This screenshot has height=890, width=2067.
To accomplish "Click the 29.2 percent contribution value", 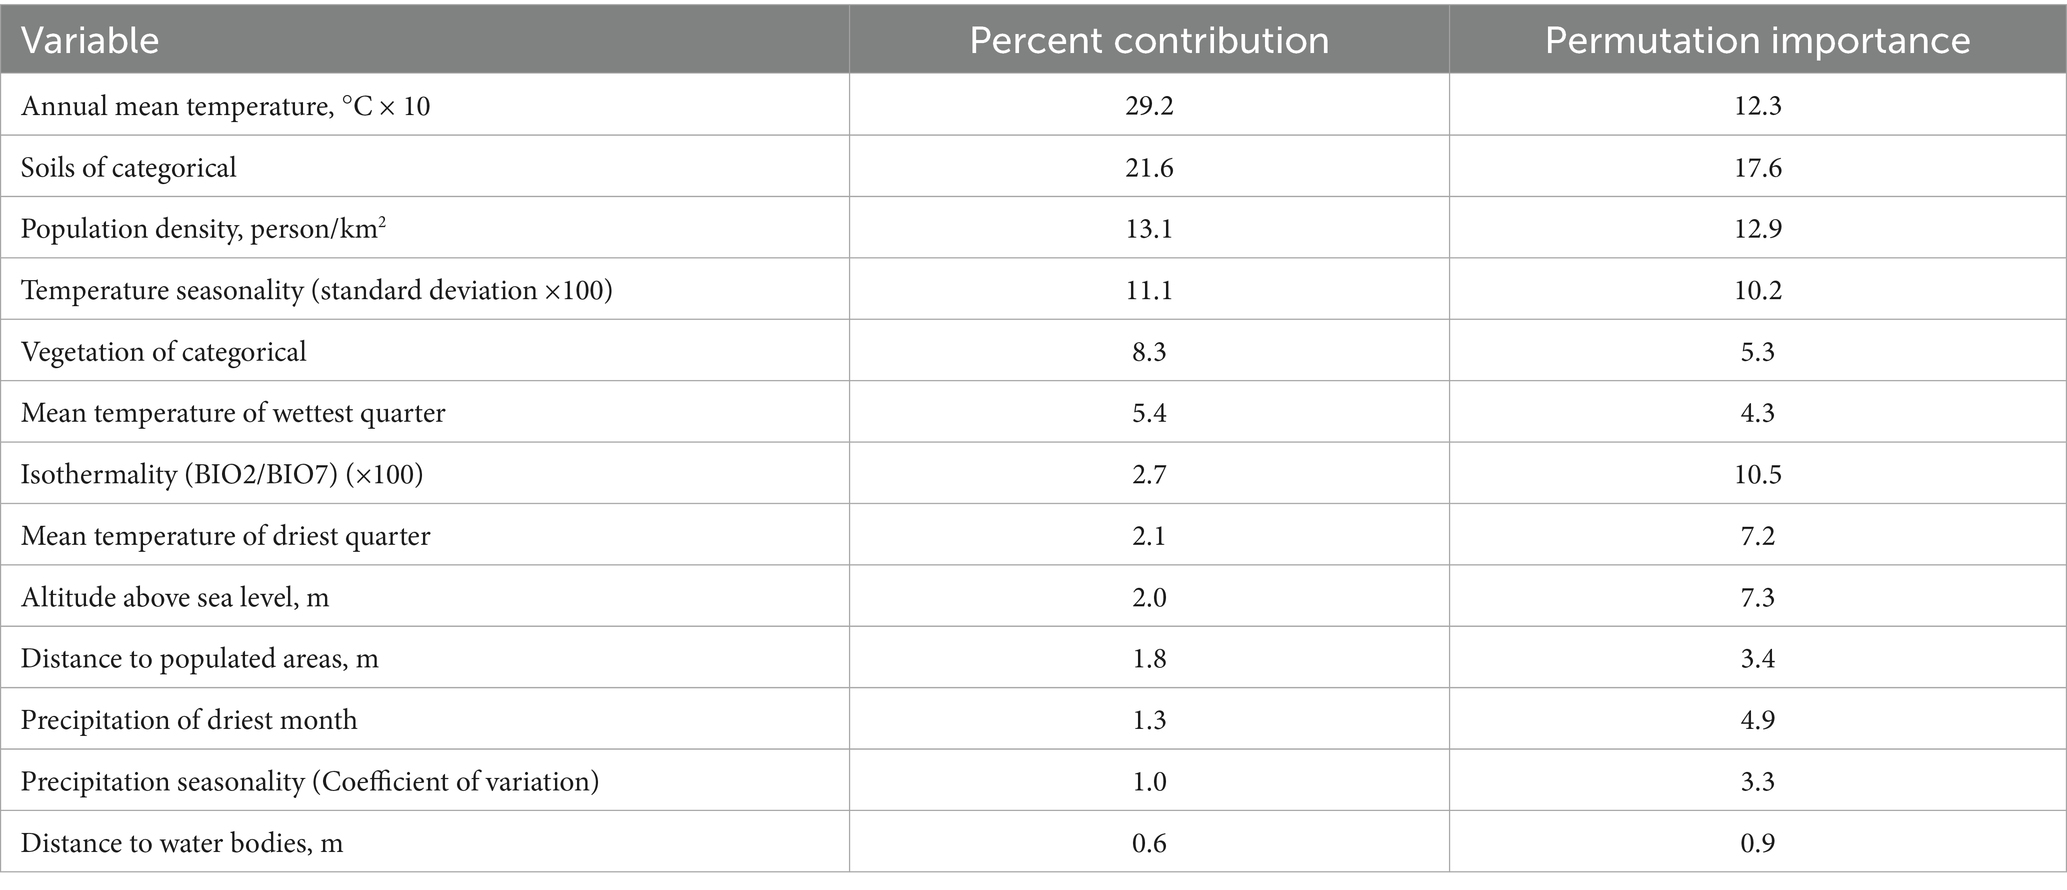I will pos(1149,106).
